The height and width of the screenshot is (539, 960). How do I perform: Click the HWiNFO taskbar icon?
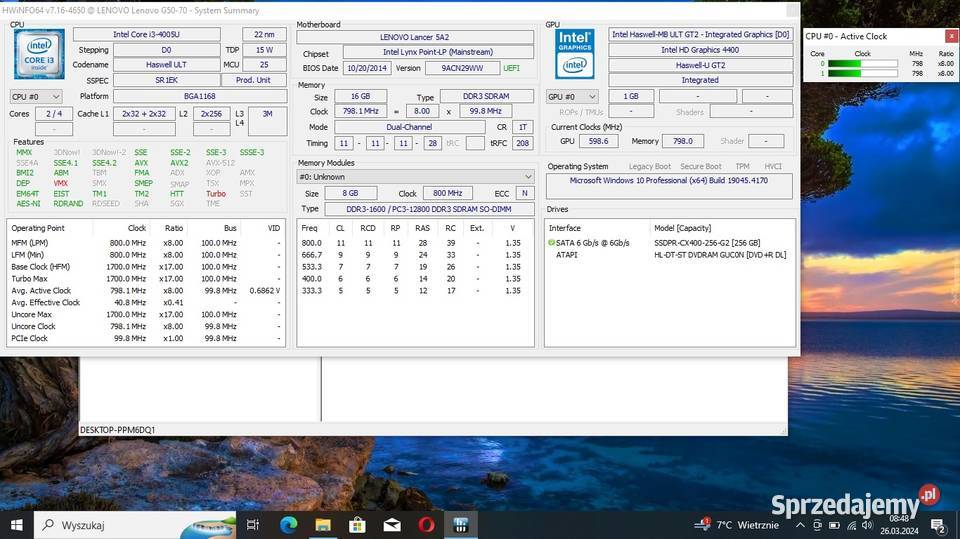pyautogui.click(x=461, y=525)
